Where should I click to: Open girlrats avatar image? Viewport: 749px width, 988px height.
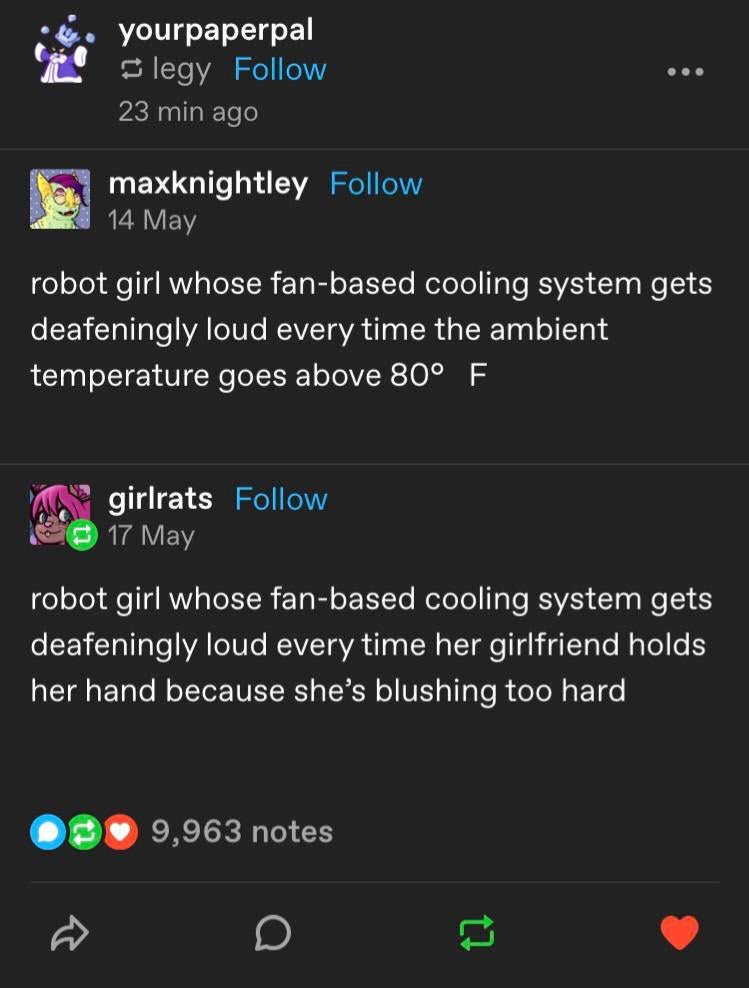click(x=60, y=514)
